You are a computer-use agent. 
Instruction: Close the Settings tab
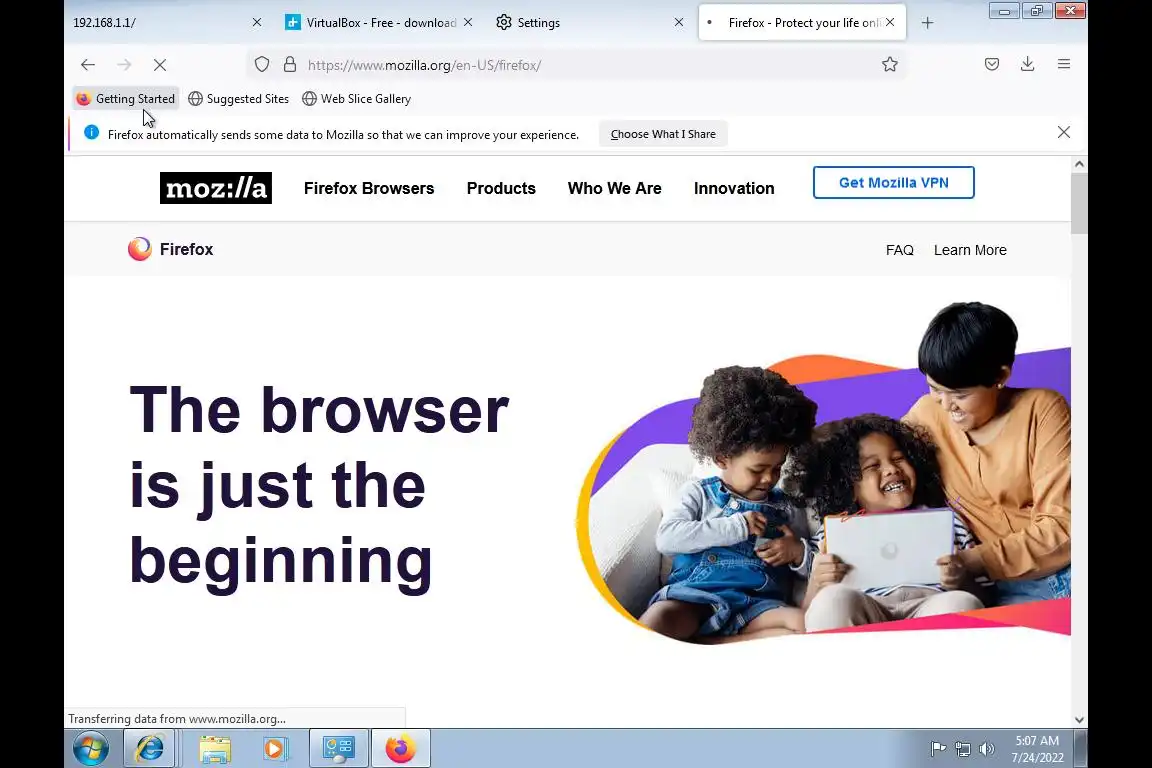[x=679, y=23]
